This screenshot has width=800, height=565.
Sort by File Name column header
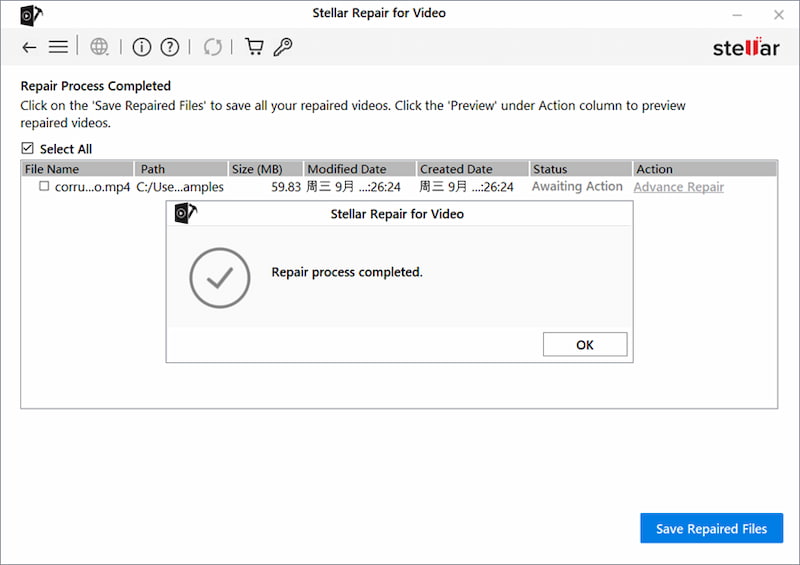[x=77, y=168]
